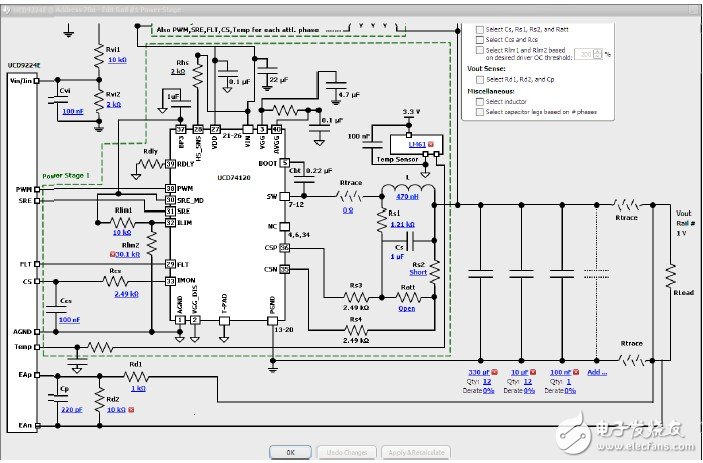703x463 pixels.
Task: Enable Select Cs, Rs1, Rs2, and Ratt checkbox
Action: (480, 31)
